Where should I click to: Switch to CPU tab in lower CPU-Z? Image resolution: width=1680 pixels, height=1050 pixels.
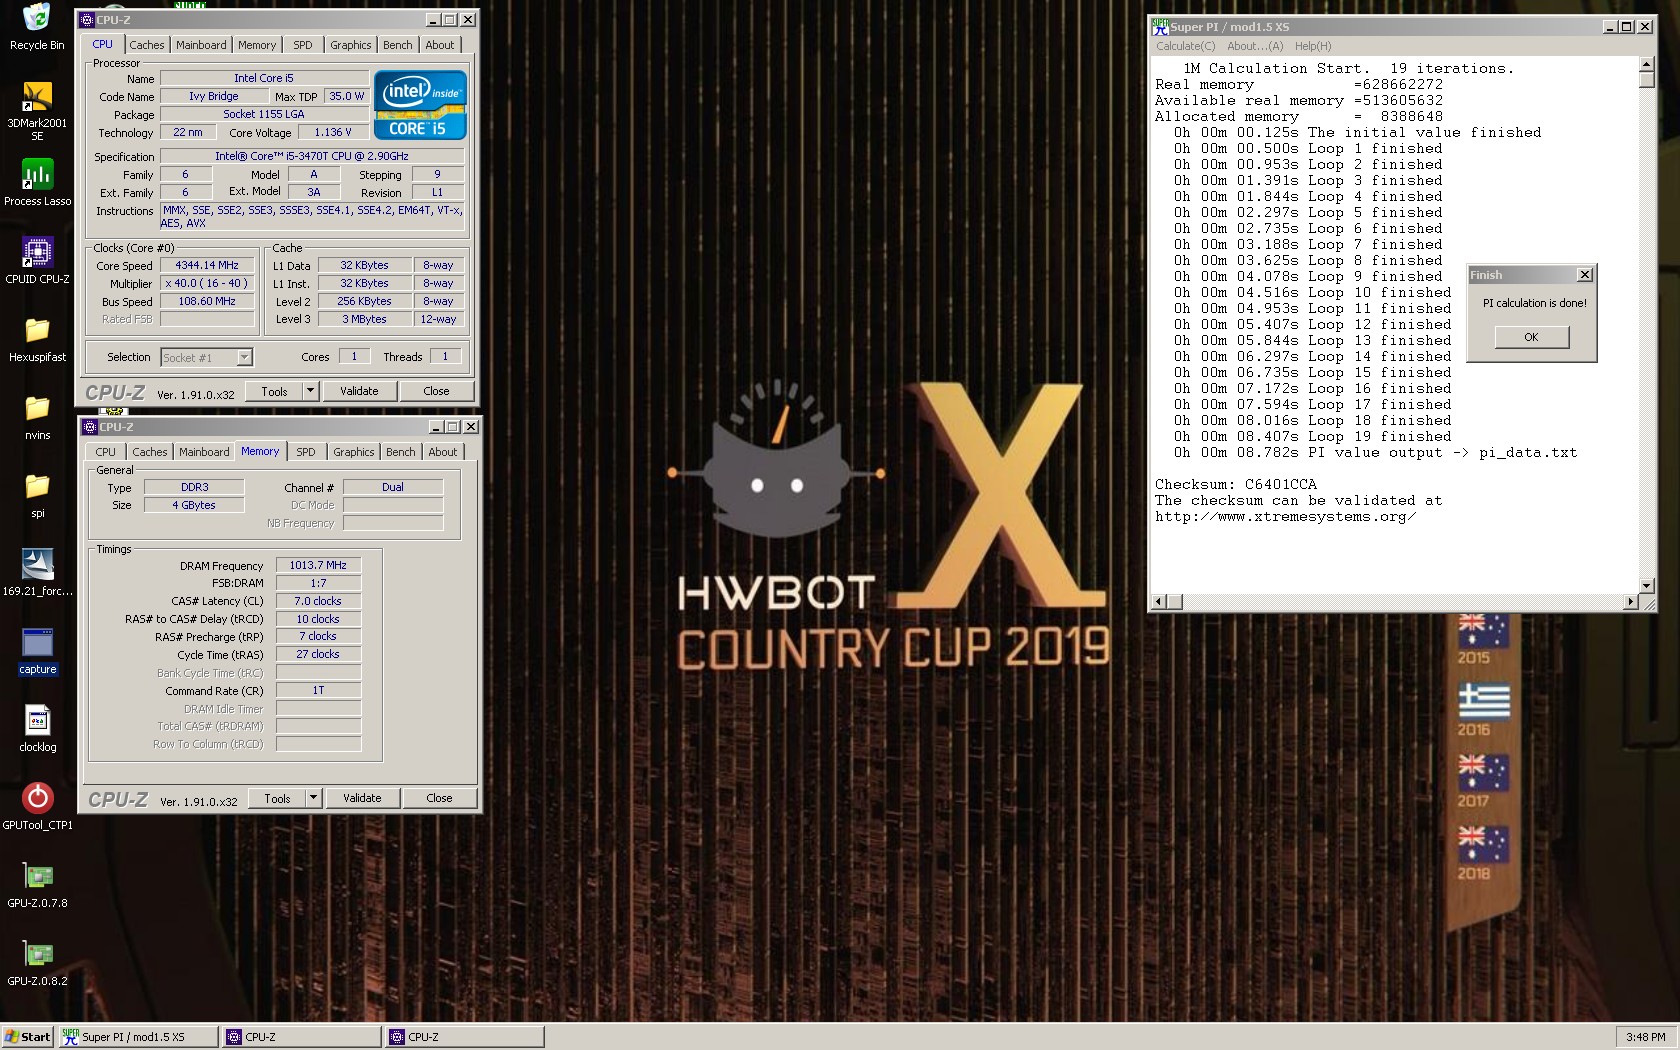click(106, 452)
